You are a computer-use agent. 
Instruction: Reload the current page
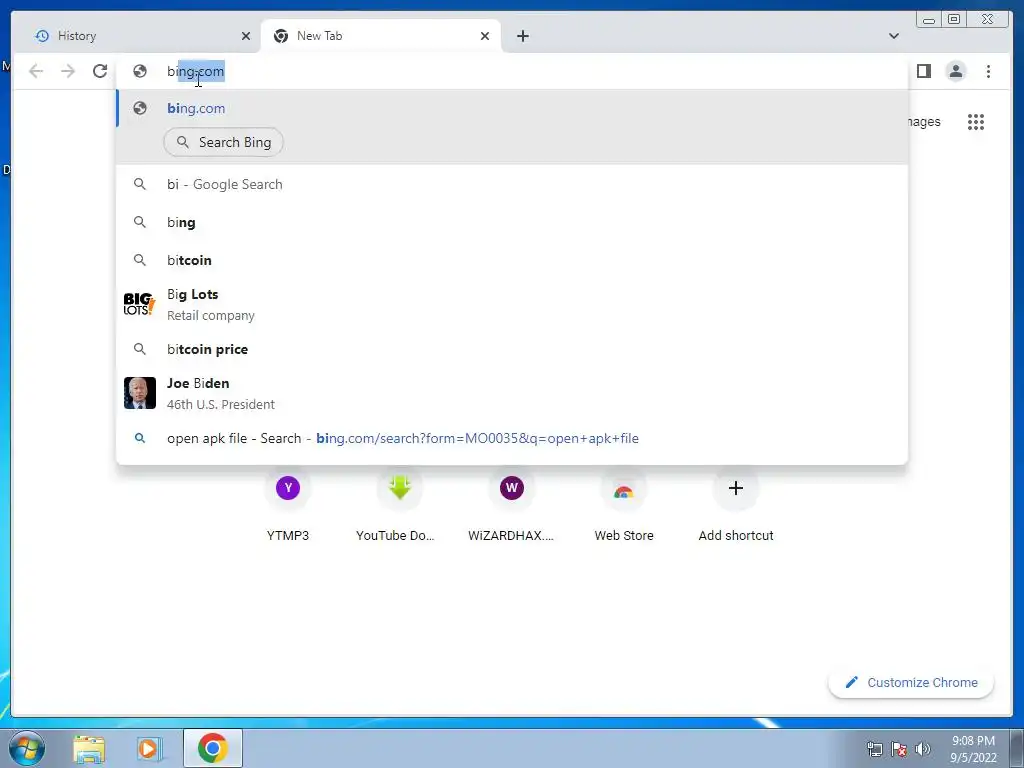(x=100, y=71)
